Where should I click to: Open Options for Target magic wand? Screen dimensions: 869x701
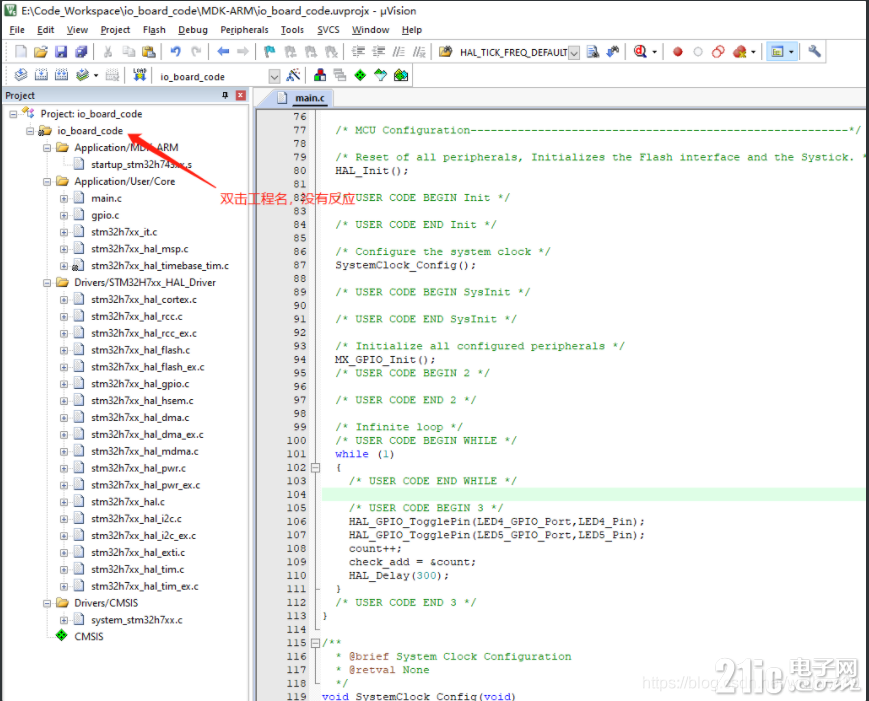pyautogui.click(x=293, y=75)
